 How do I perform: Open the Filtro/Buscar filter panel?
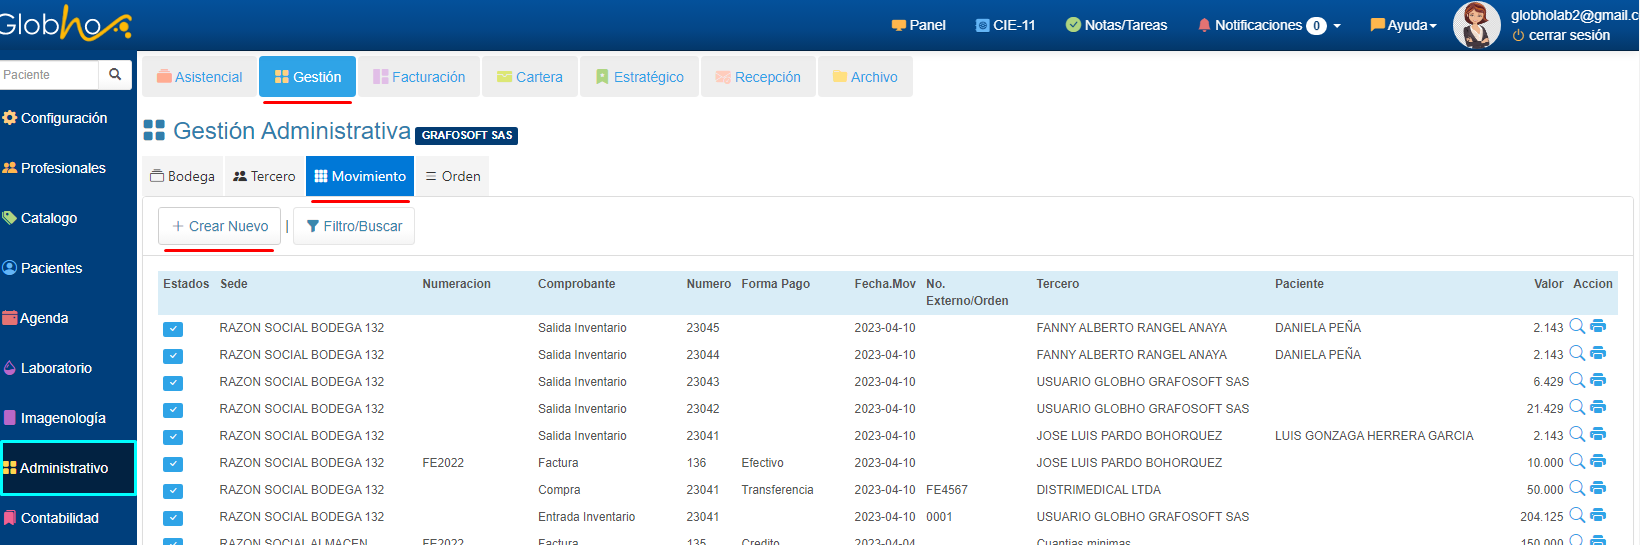click(354, 226)
